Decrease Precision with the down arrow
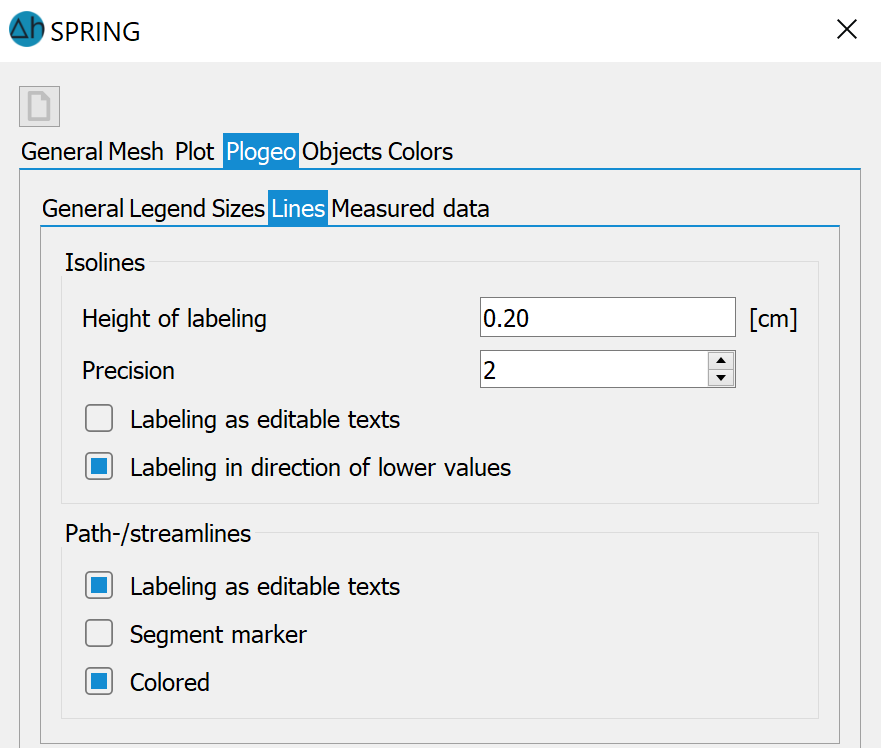The height and width of the screenshot is (748, 881). (x=721, y=378)
